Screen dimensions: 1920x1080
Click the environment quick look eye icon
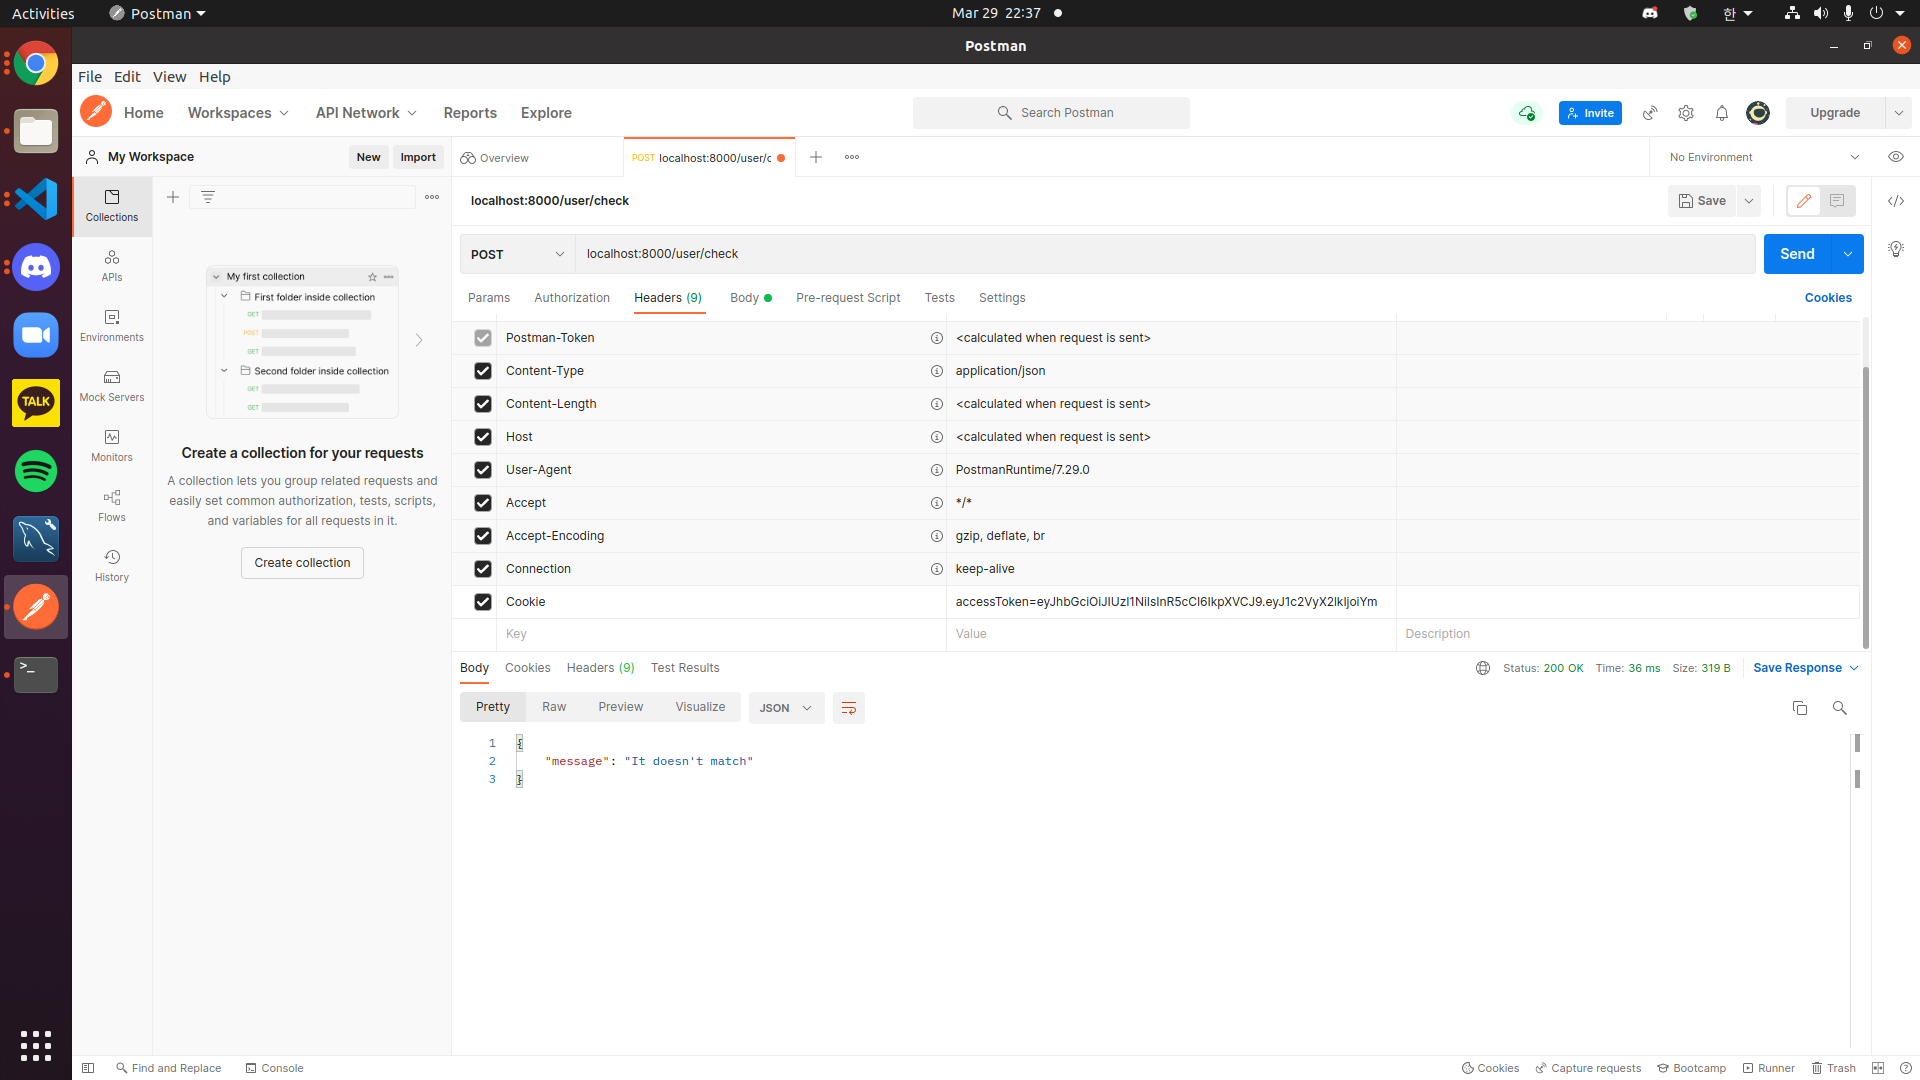(1896, 157)
